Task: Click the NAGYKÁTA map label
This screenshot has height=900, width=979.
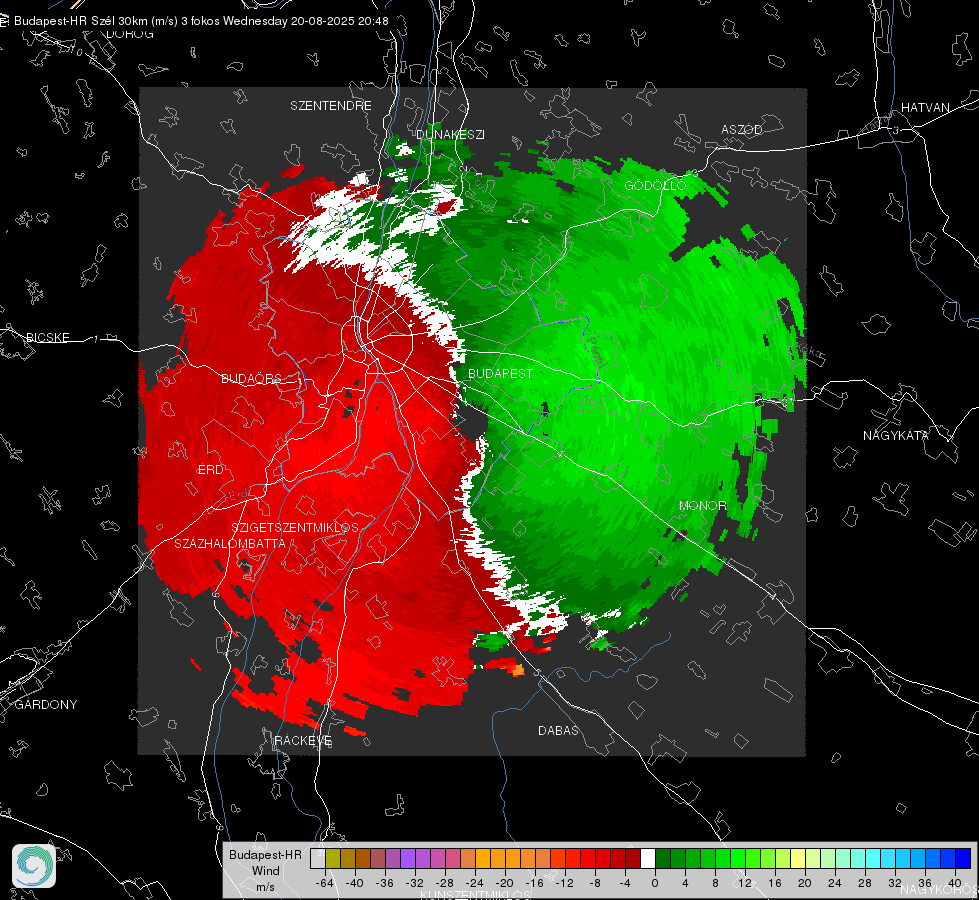Action: [x=895, y=436]
